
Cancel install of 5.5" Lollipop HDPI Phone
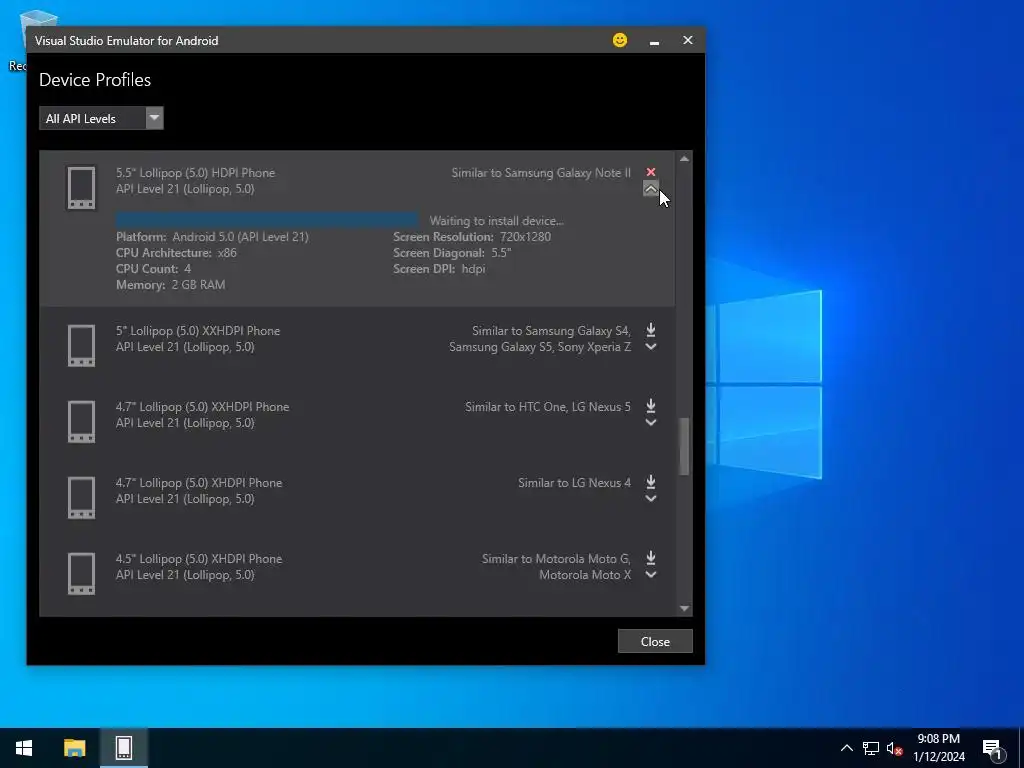tap(650, 172)
